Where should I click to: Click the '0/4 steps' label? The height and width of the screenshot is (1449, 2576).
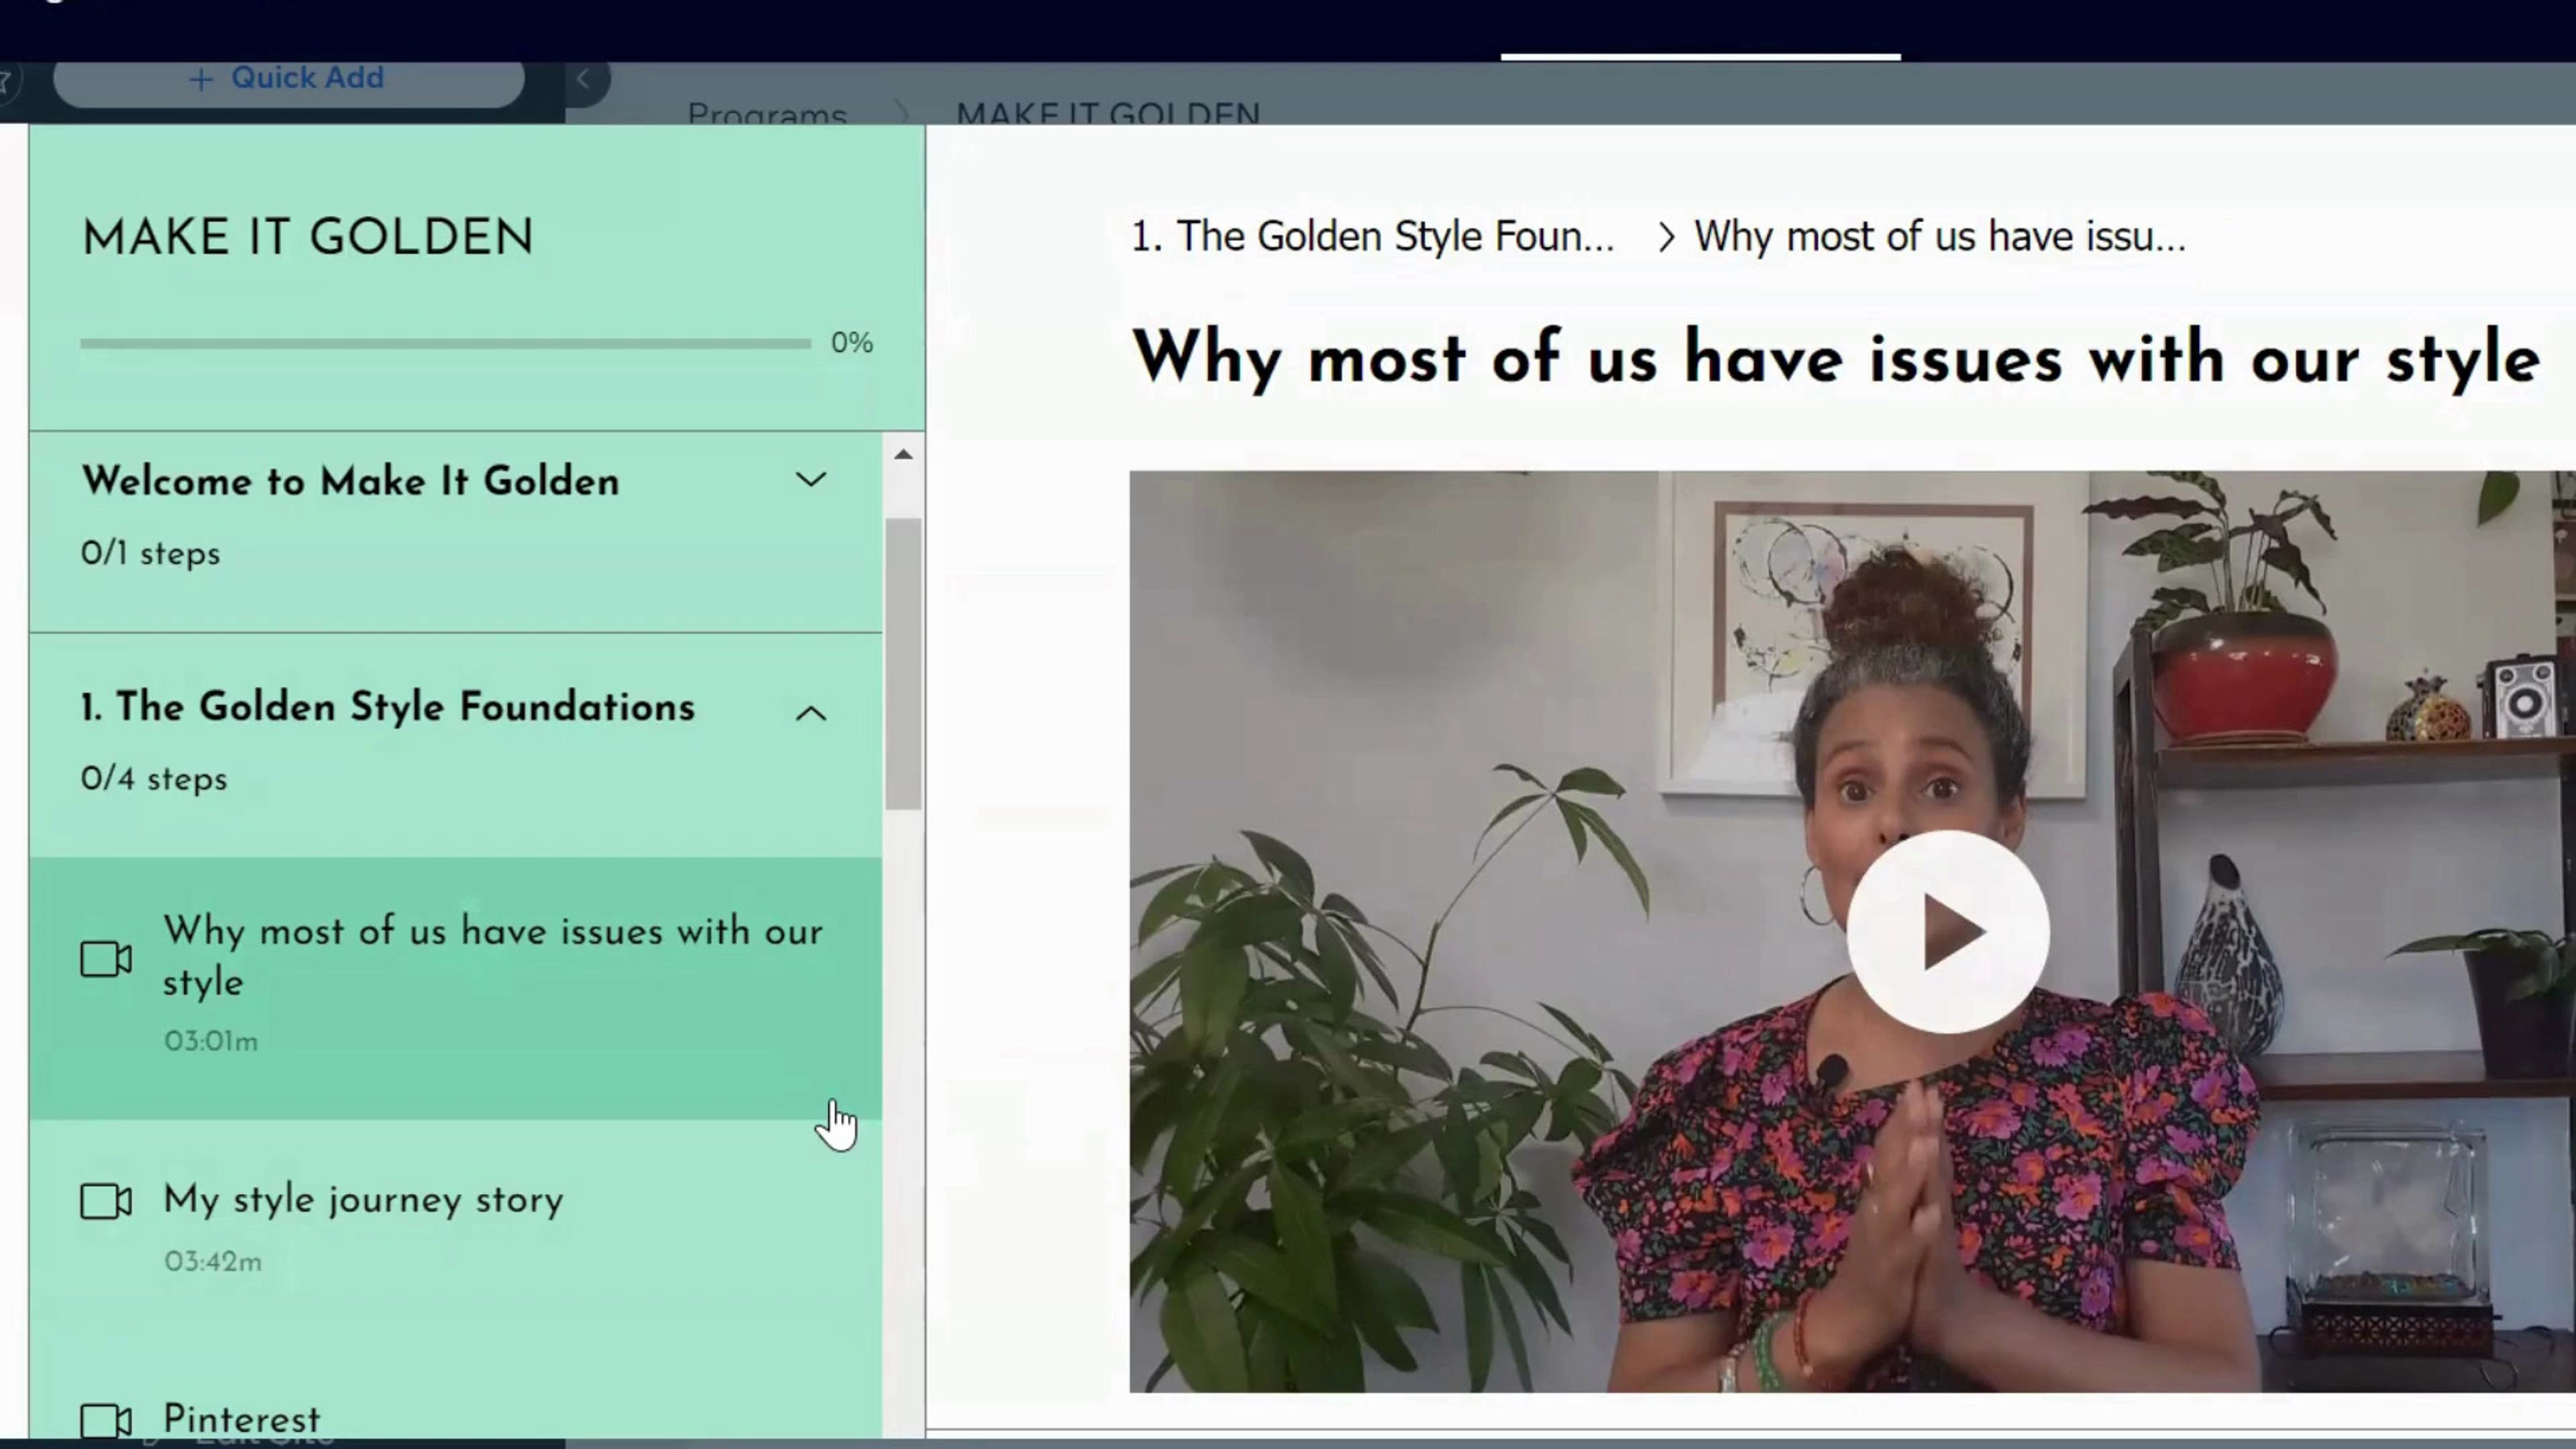(x=154, y=779)
